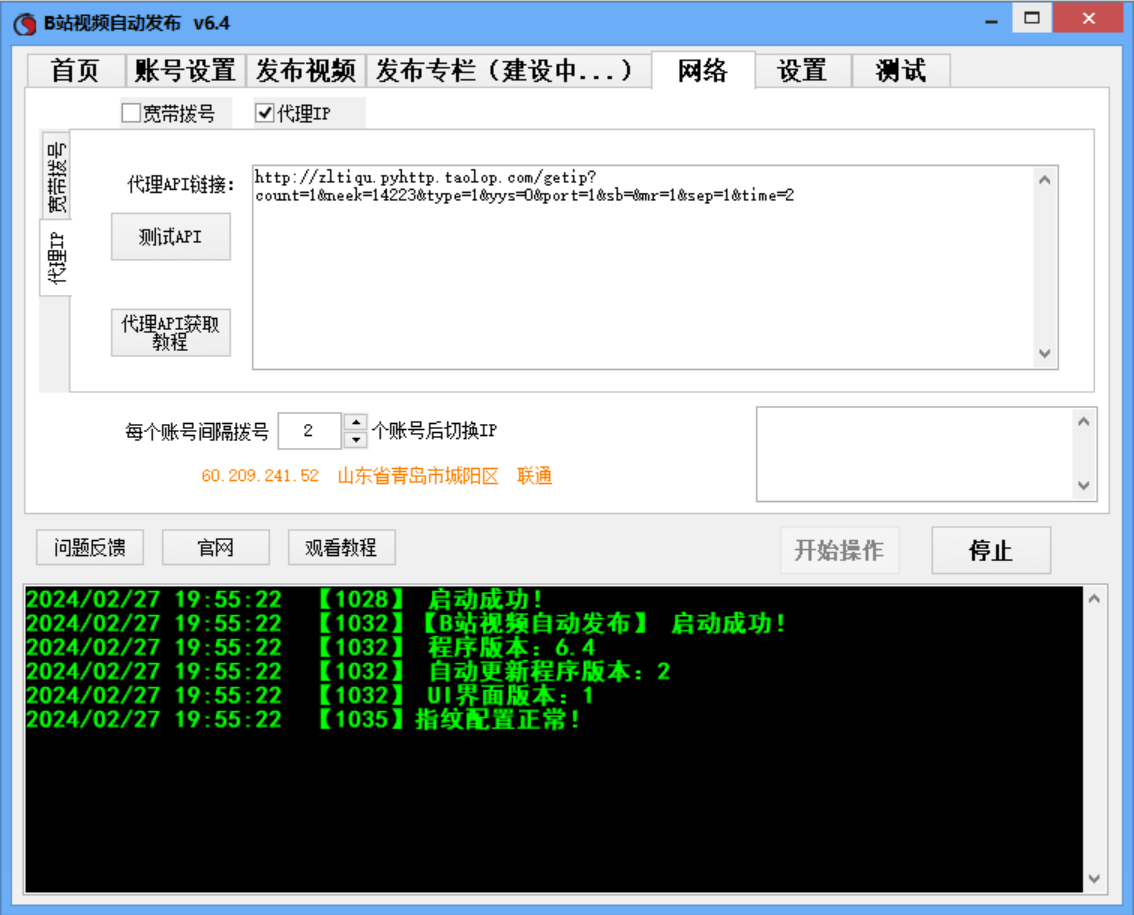Click log line 自动更新程序版本: 2
Image resolution: width=1134 pixels, height=915 pixels.
[348, 671]
